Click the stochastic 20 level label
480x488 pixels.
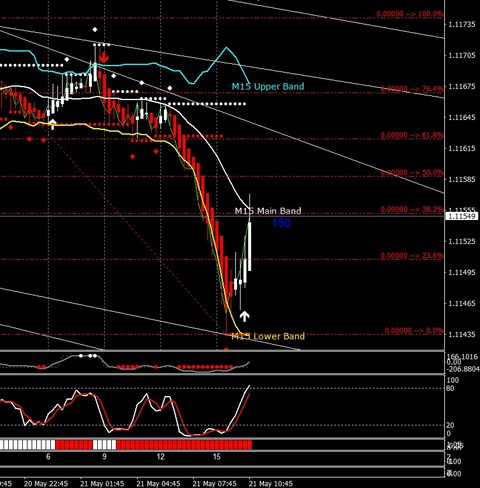450,425
